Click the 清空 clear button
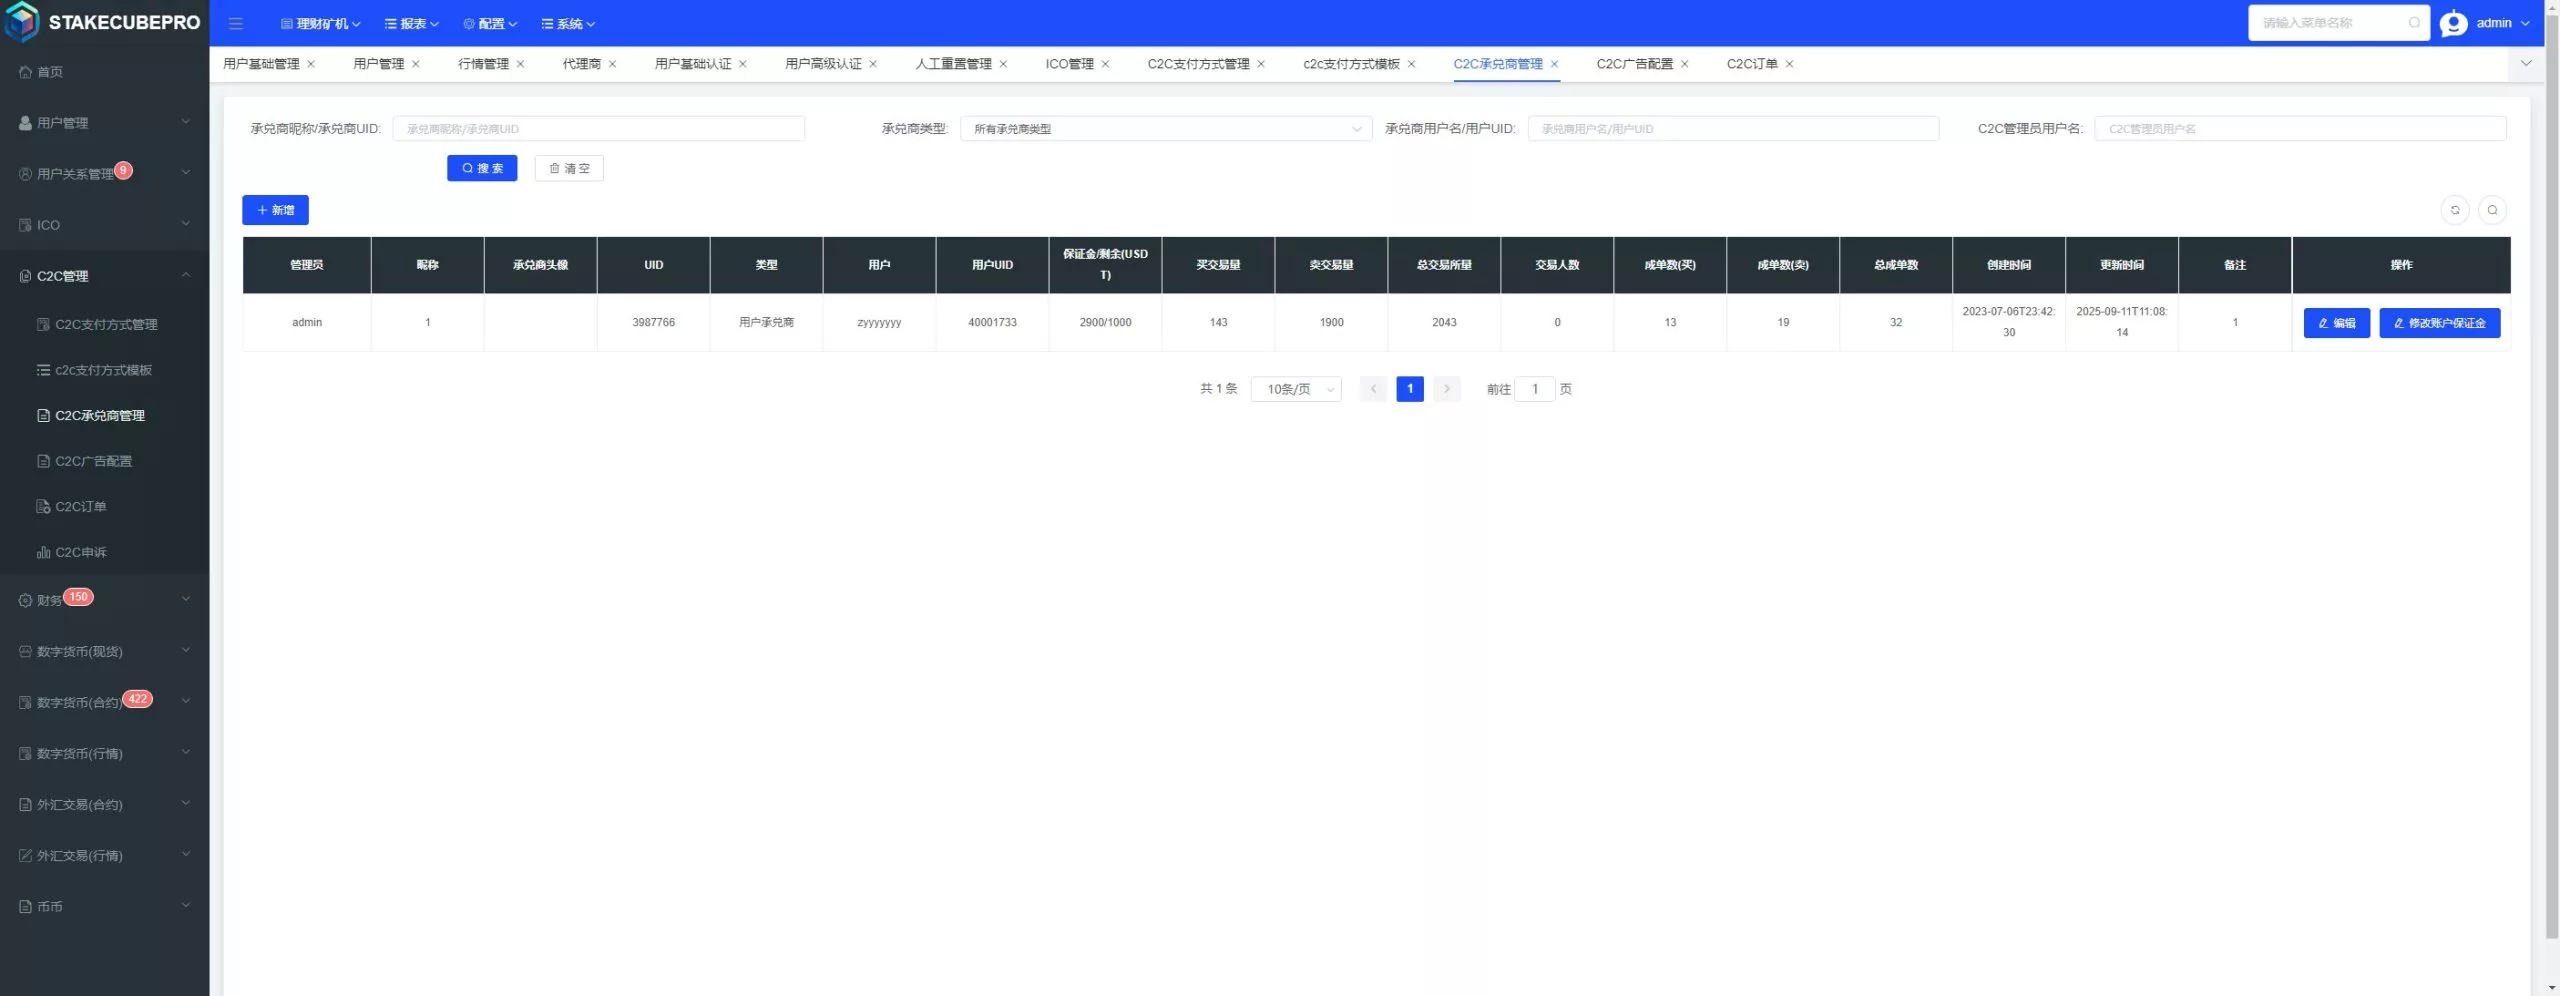2560x996 pixels. coord(569,168)
